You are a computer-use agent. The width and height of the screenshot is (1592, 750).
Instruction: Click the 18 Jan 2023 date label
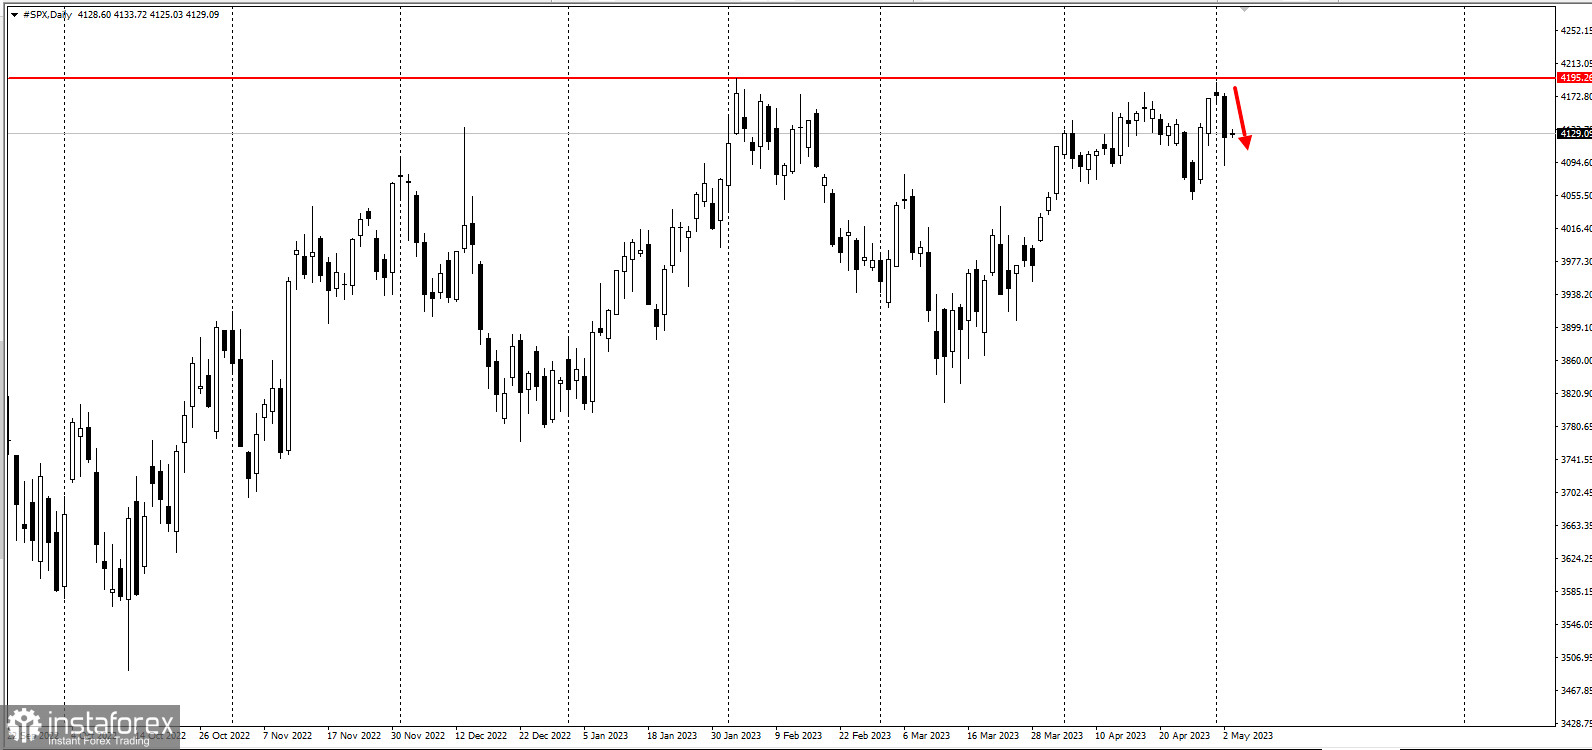672,736
